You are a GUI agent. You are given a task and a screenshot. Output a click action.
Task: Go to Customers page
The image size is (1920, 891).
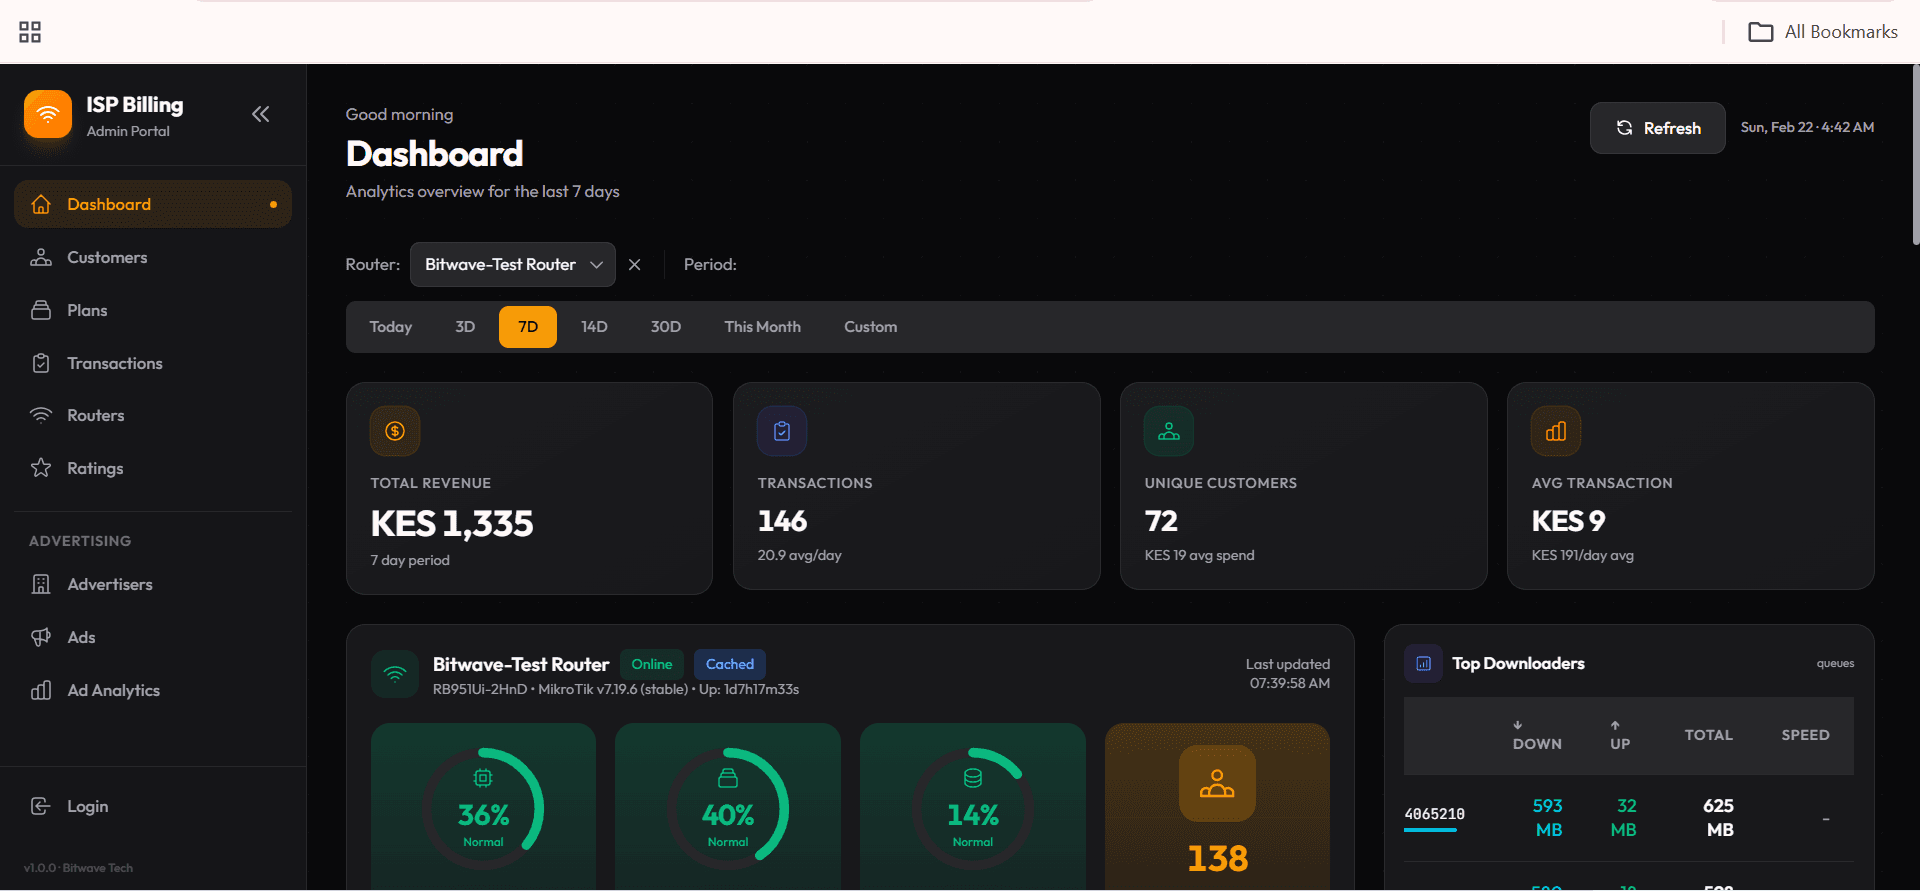coord(153,257)
